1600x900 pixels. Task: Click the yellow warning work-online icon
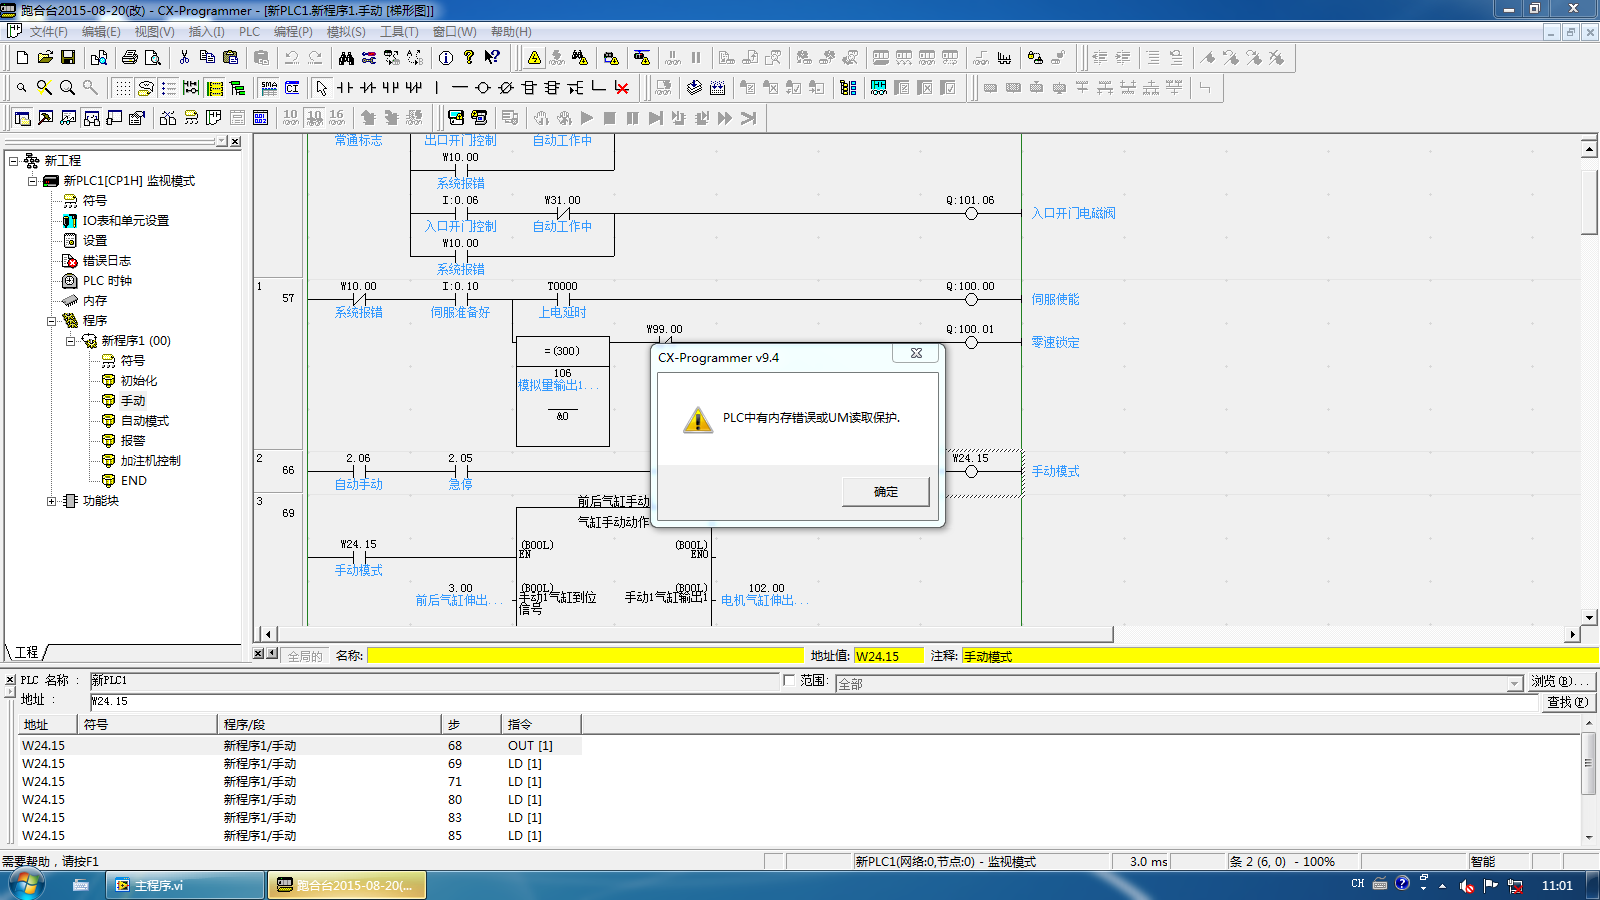click(x=534, y=58)
